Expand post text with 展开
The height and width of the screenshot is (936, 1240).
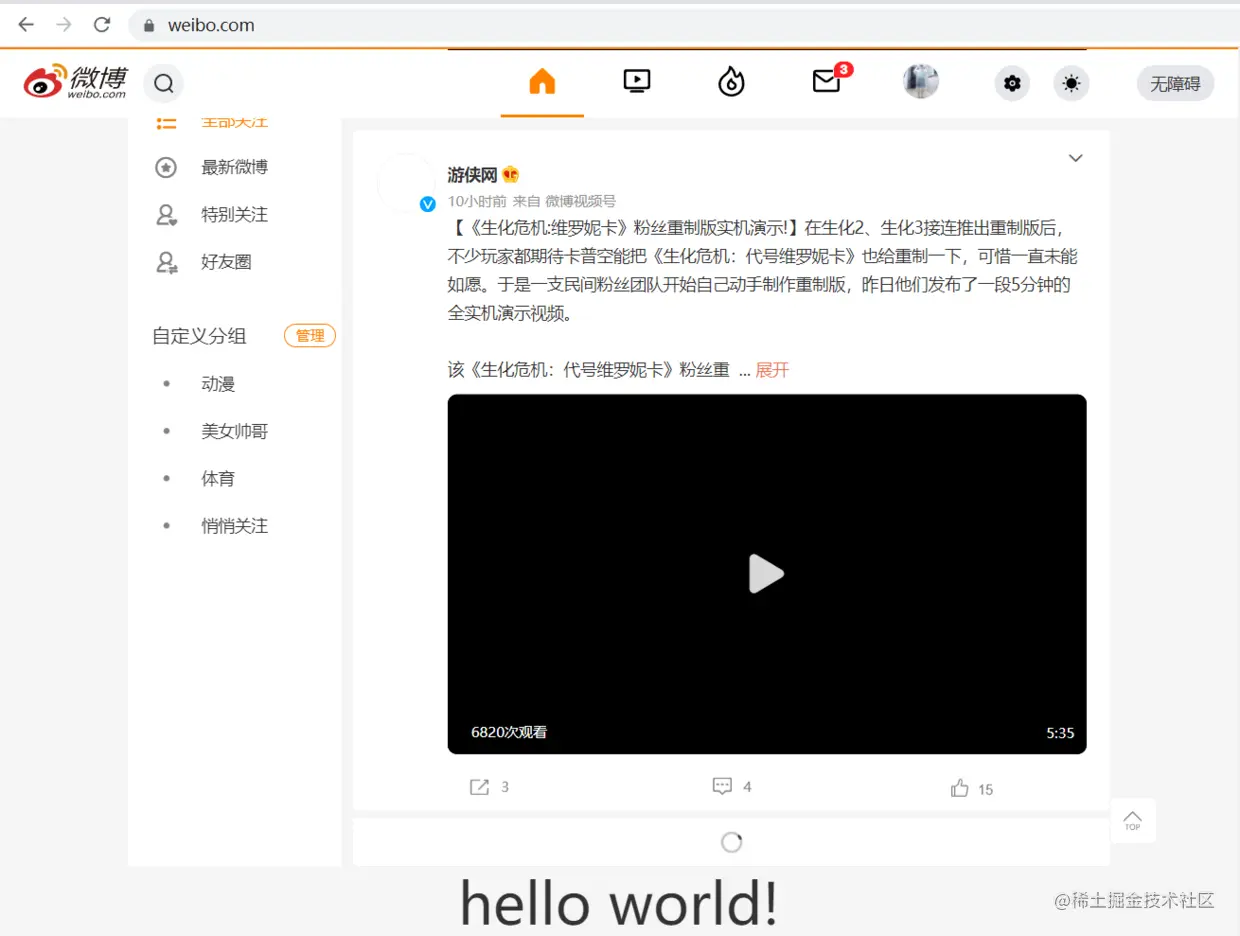pyautogui.click(x=772, y=370)
